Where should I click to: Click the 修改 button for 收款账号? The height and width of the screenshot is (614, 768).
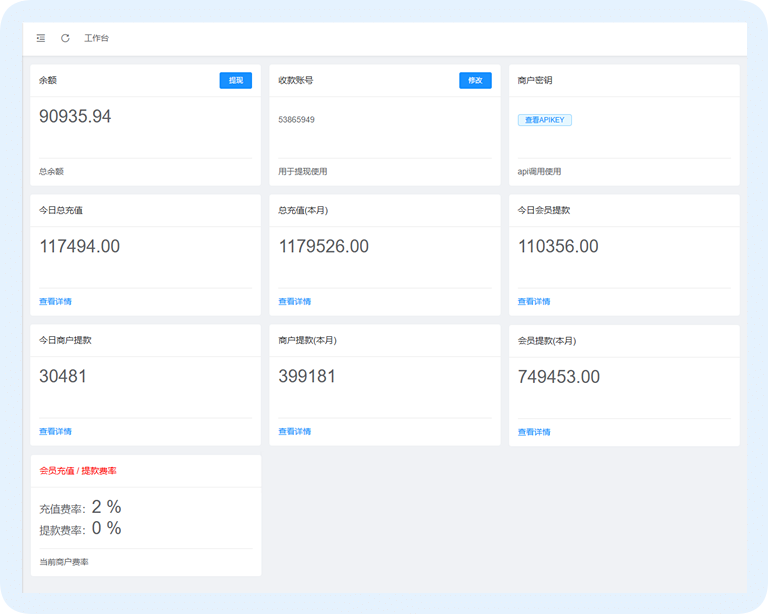point(475,80)
